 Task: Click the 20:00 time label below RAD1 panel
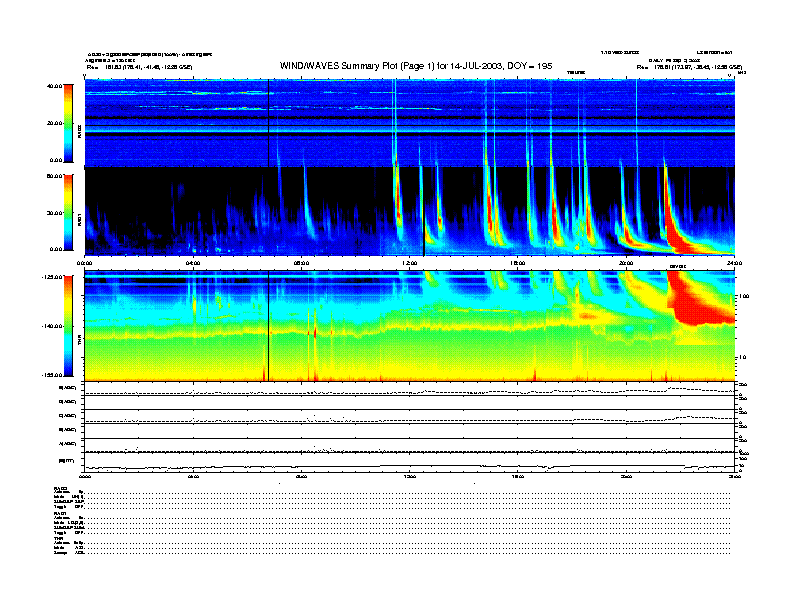point(626,263)
